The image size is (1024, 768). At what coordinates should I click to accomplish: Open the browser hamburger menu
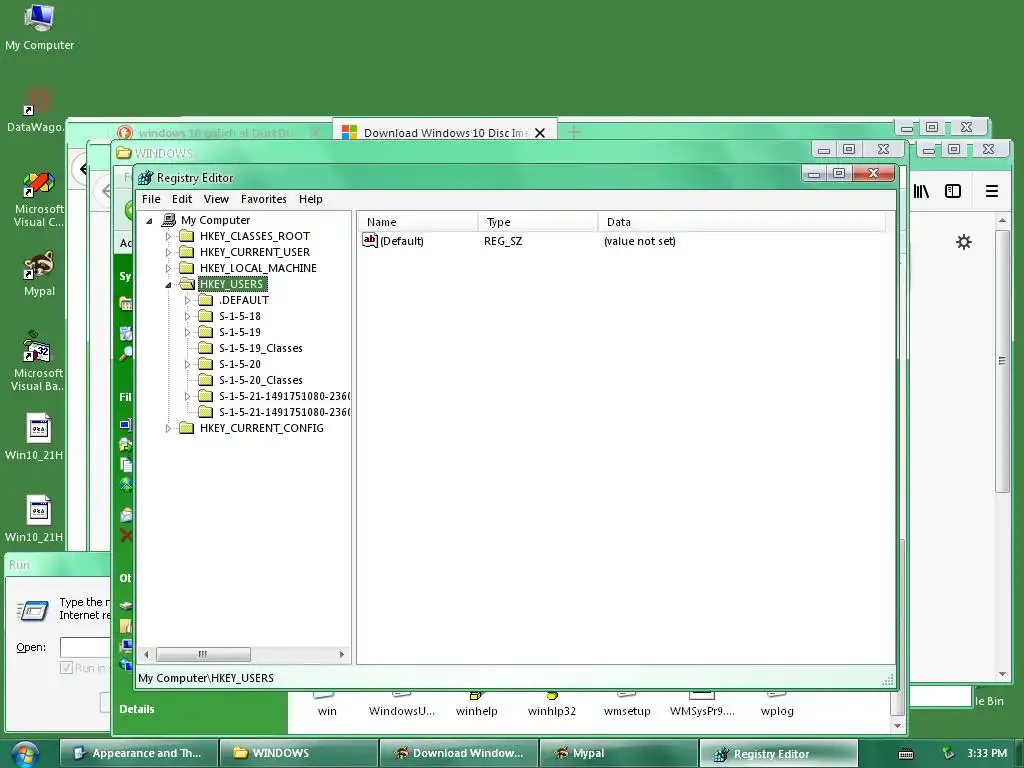[x=991, y=191]
